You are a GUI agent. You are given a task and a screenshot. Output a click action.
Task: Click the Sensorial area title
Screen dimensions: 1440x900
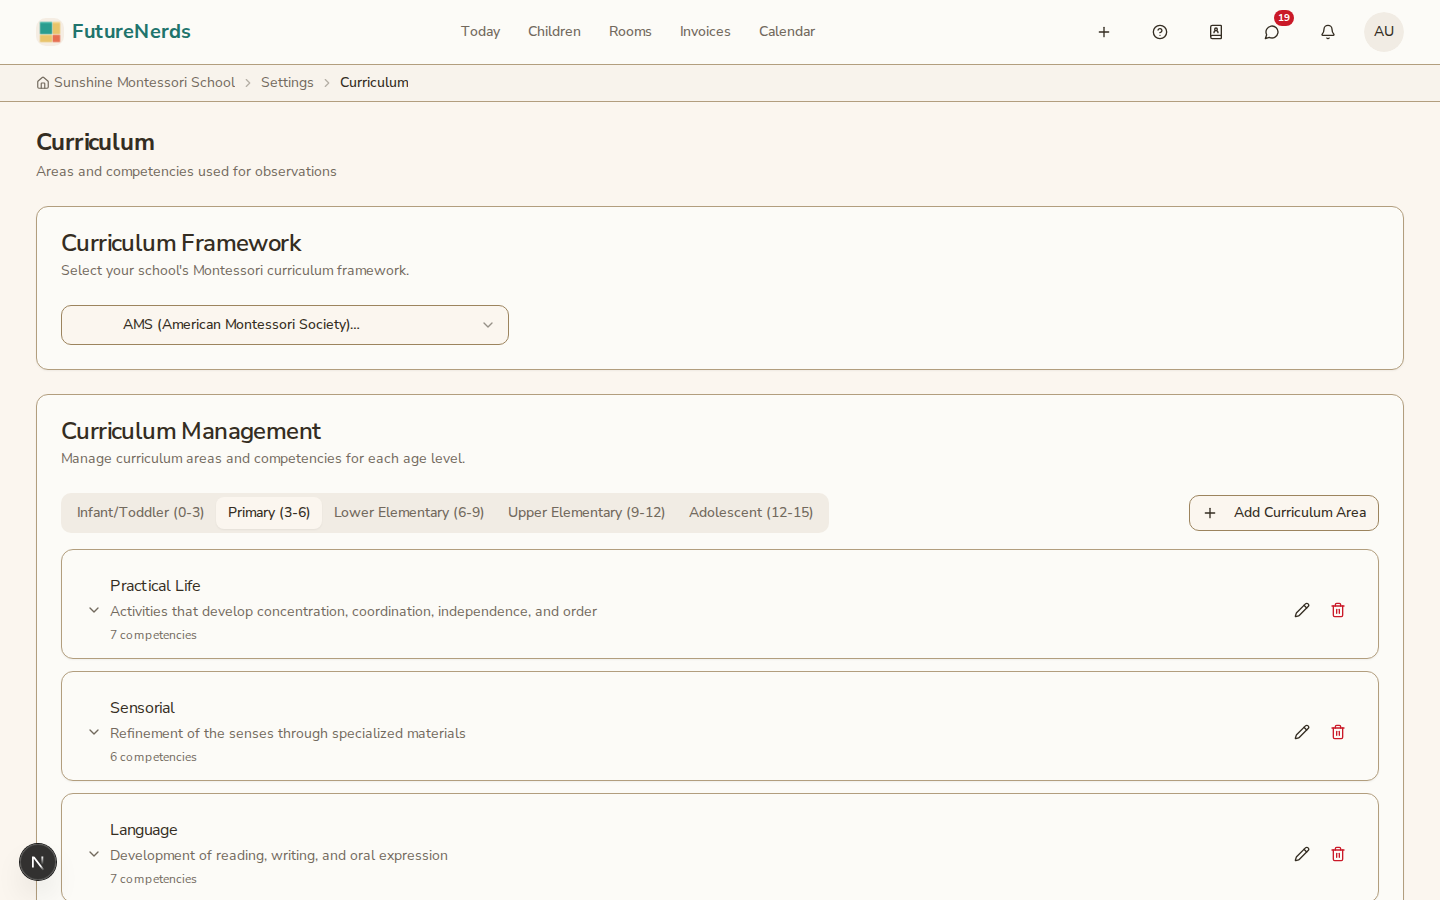pos(142,708)
